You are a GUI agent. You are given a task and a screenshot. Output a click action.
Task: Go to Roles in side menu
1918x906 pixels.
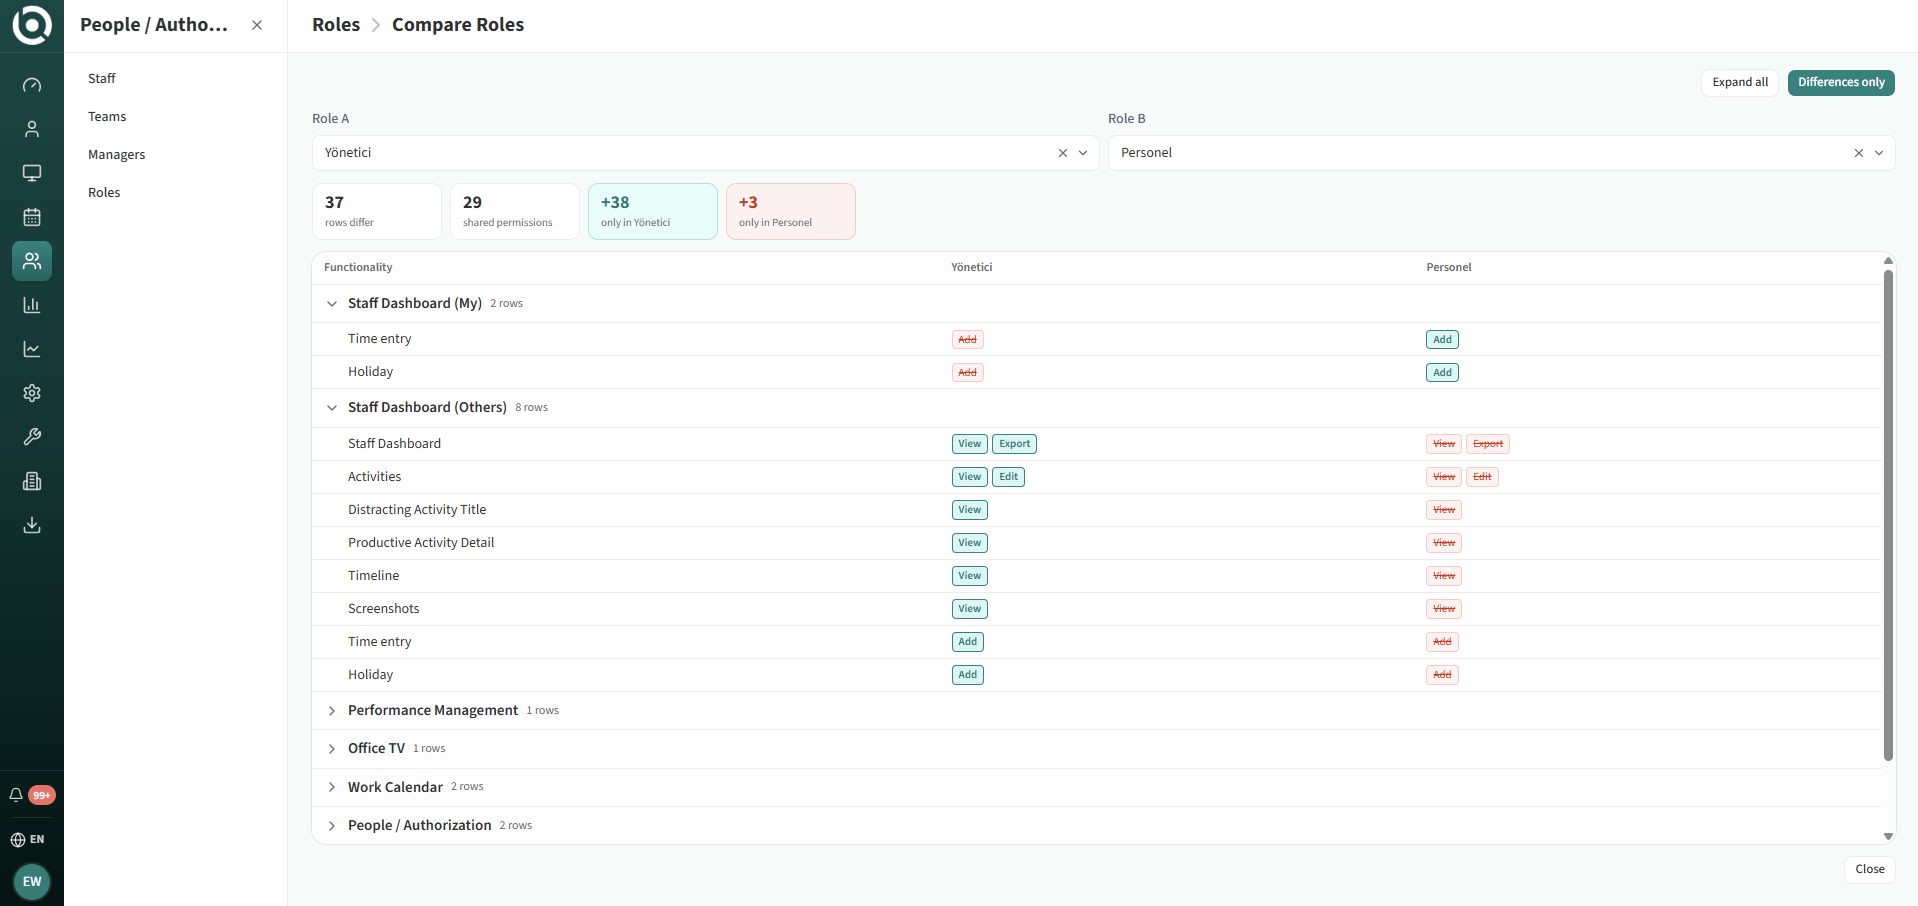[104, 192]
